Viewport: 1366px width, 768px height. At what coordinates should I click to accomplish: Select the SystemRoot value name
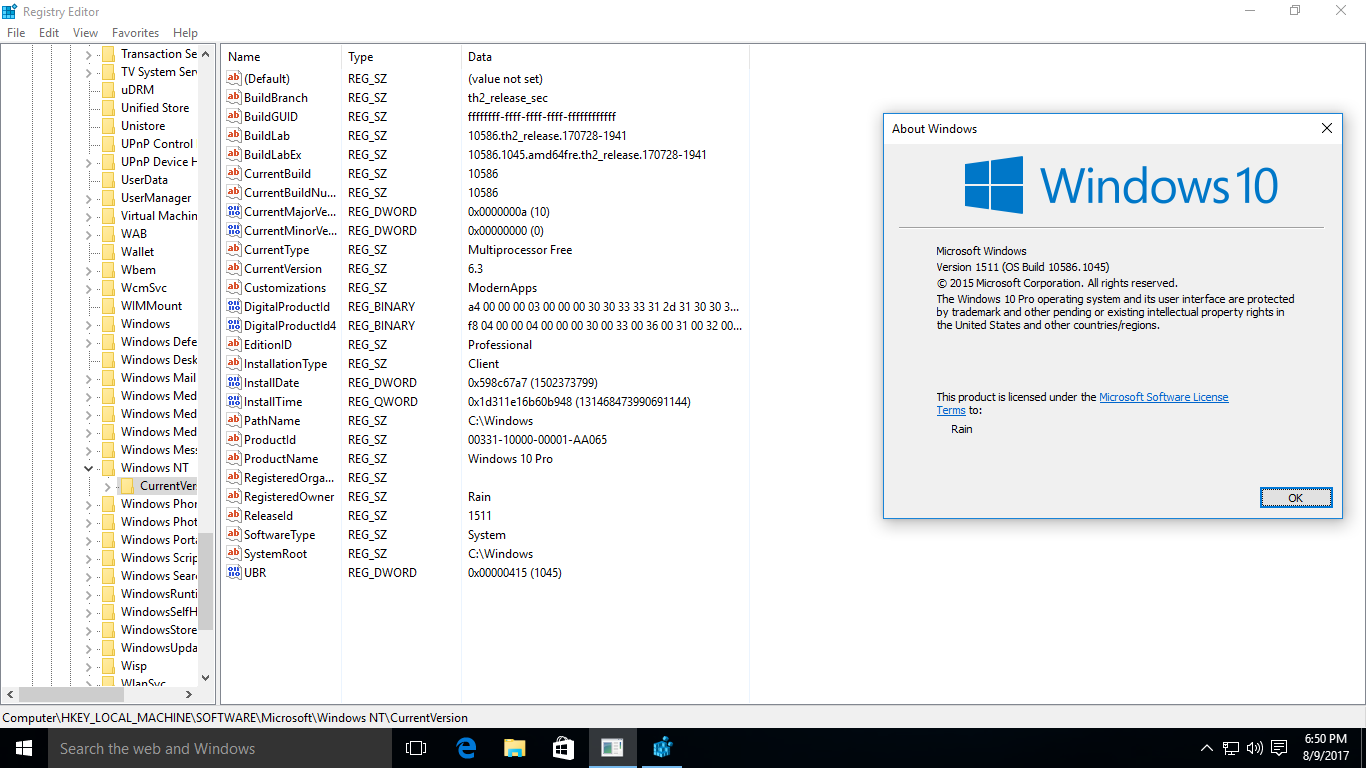[x=276, y=554]
